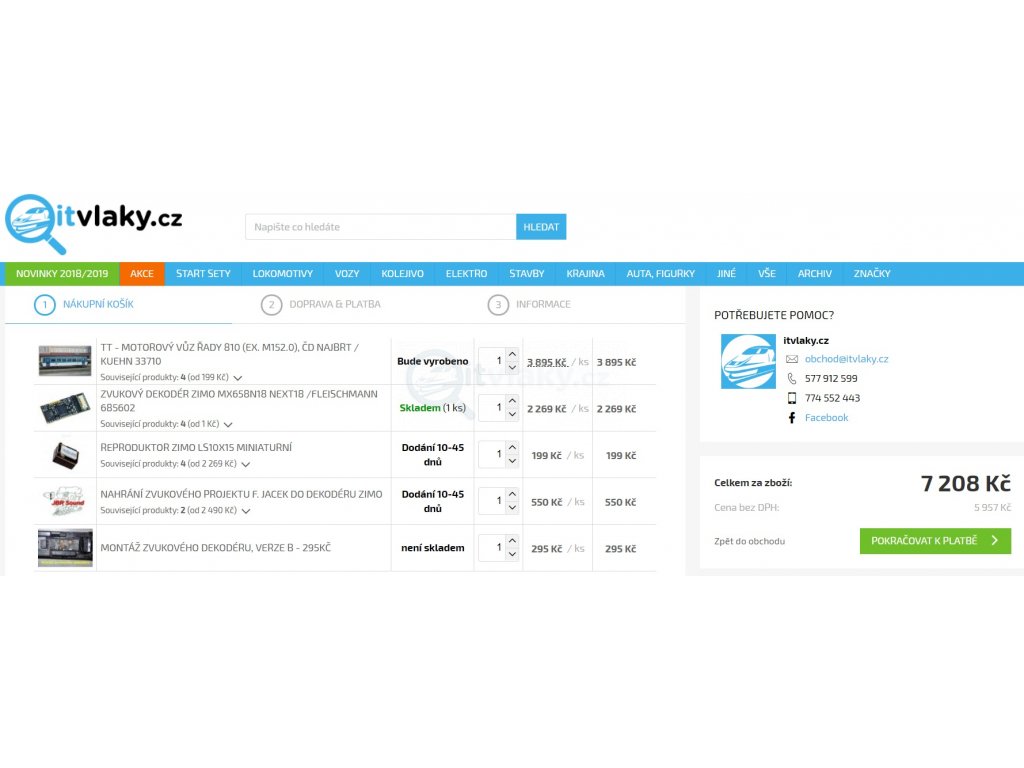The height and width of the screenshot is (768, 1024).
Task: Open the Reproduktor Zimo LS10X15 thumbnail
Action: pyautogui.click(x=65, y=455)
